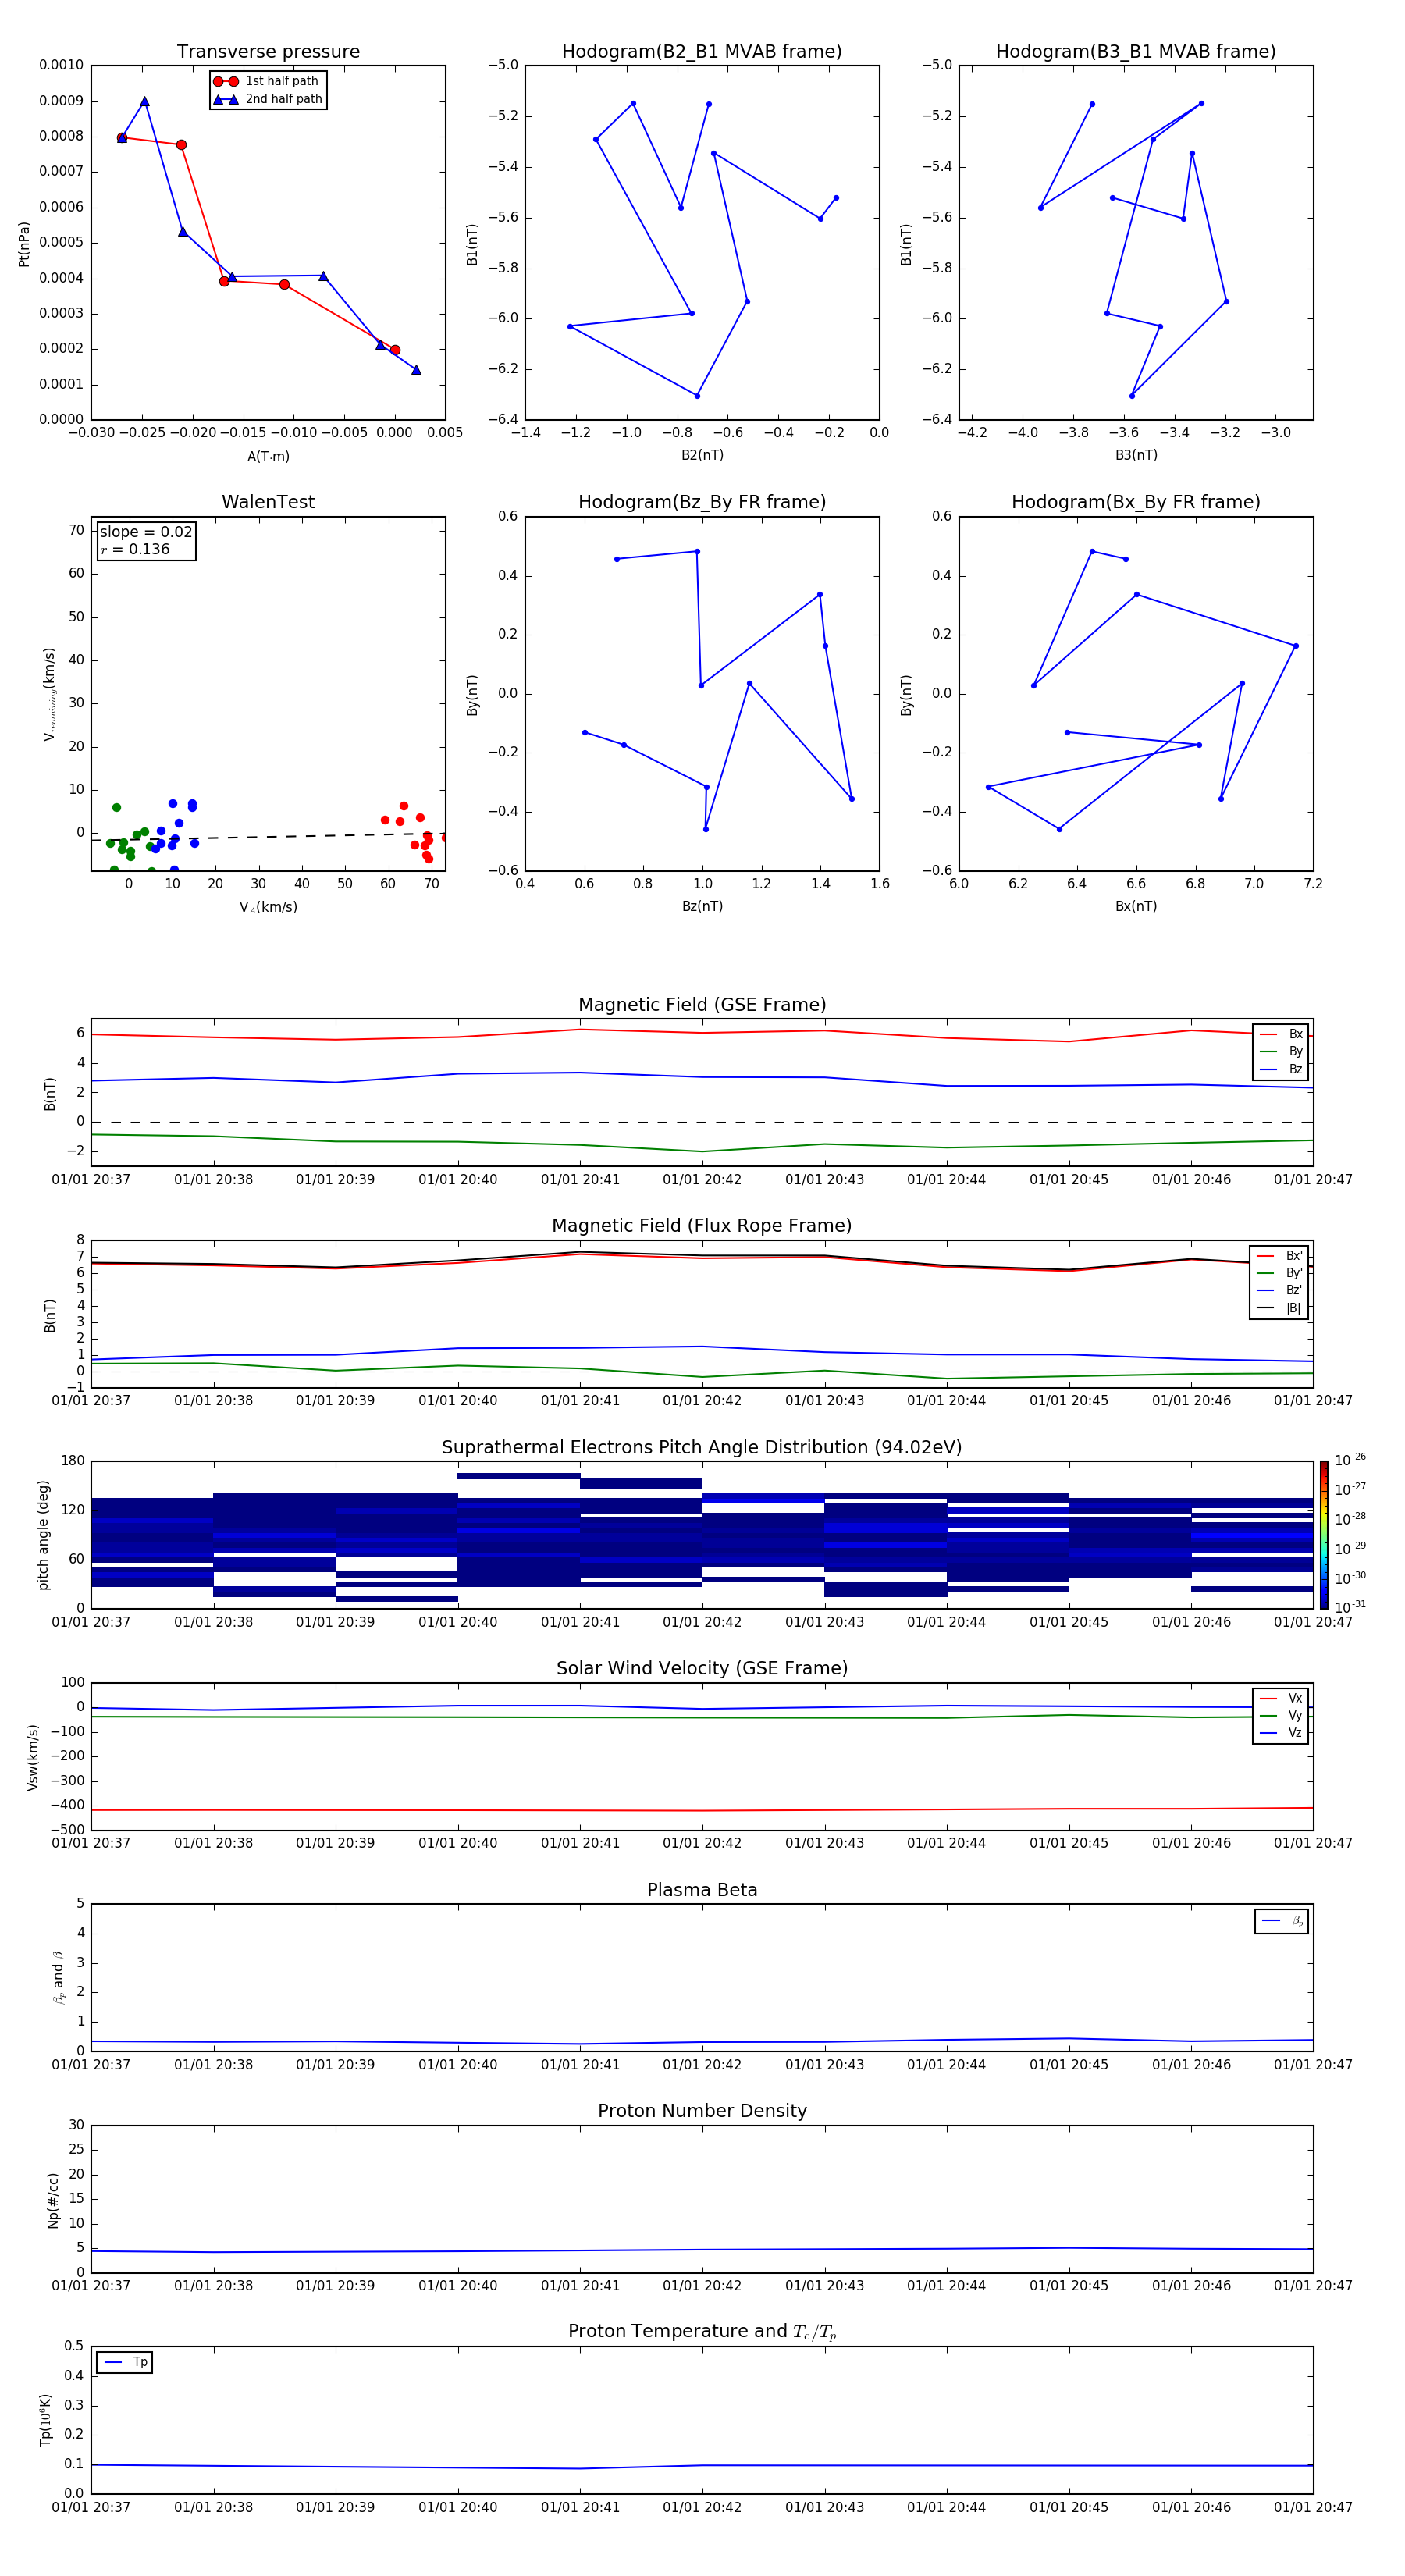Click 'Proton Temperature and Te/Tp' title
This screenshot has height=2576, width=1405.
coord(702,2331)
